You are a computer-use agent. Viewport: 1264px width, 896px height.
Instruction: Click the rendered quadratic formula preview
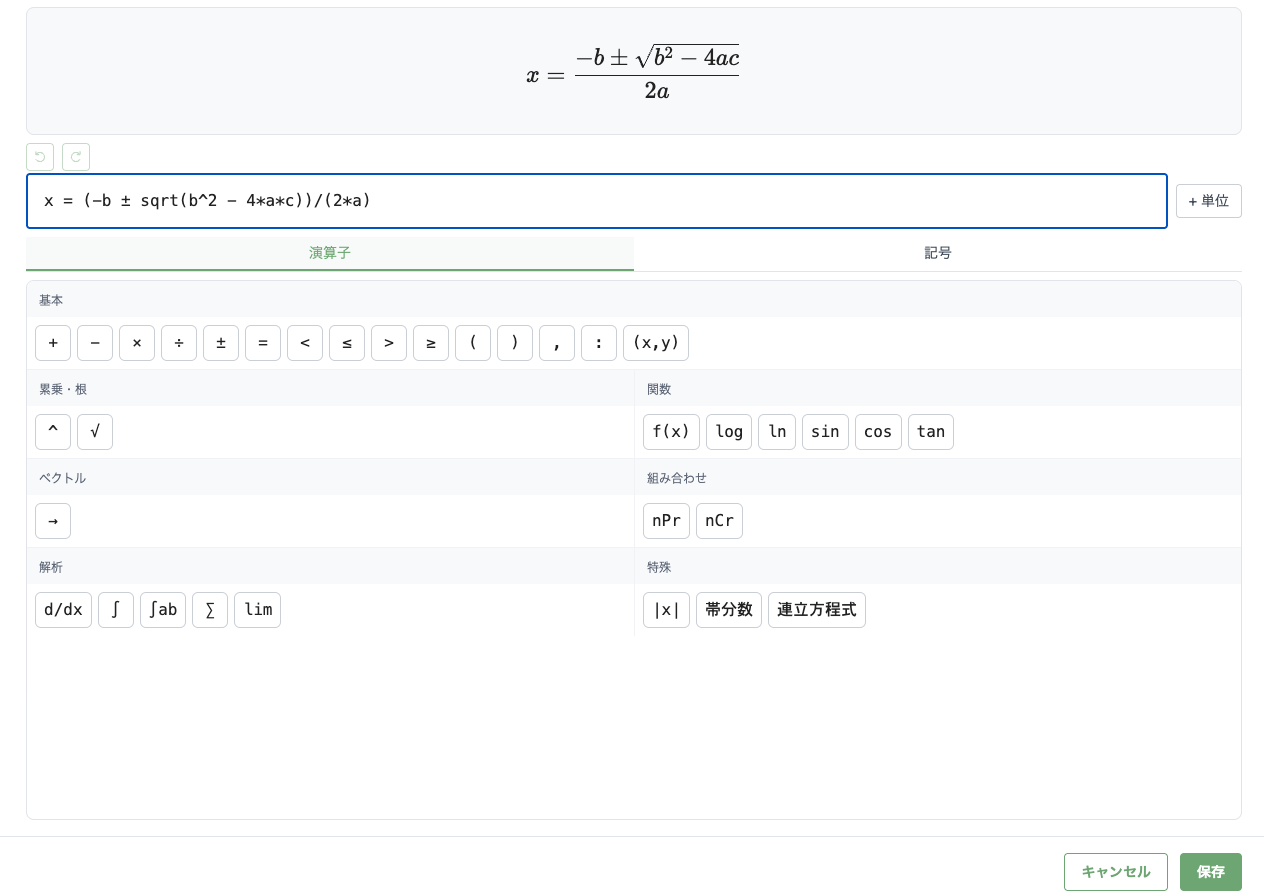coord(633,73)
